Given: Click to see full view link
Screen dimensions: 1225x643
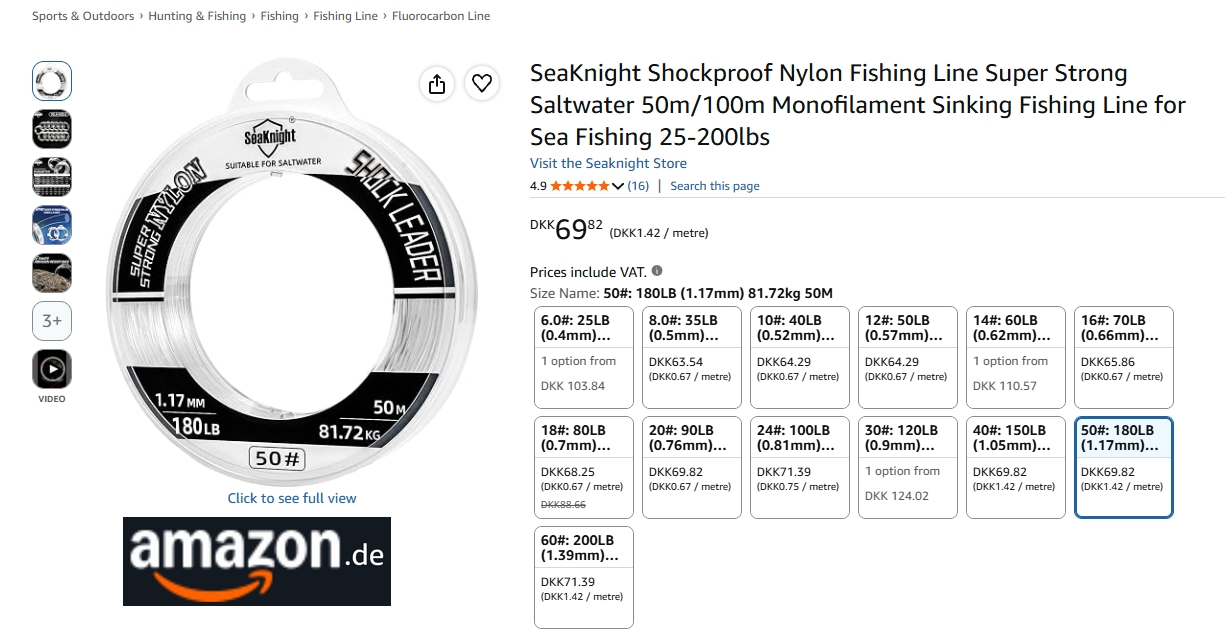Looking at the screenshot, I should click(x=292, y=498).
